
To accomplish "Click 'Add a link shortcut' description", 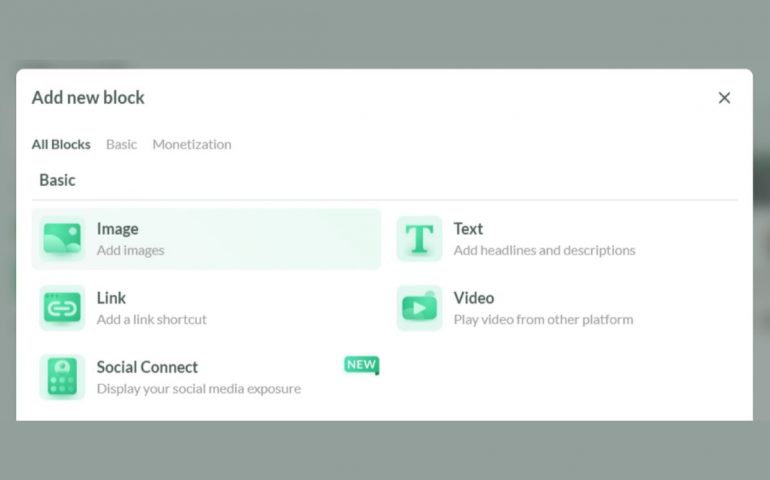I will click(x=151, y=319).
